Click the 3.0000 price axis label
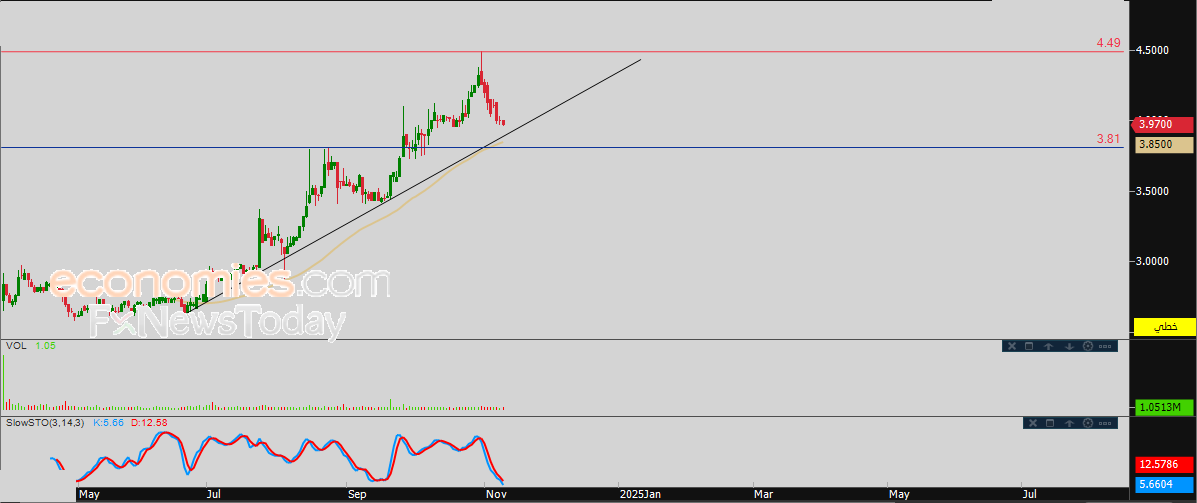Screen dimensions: 1197x503 coord(1154,261)
